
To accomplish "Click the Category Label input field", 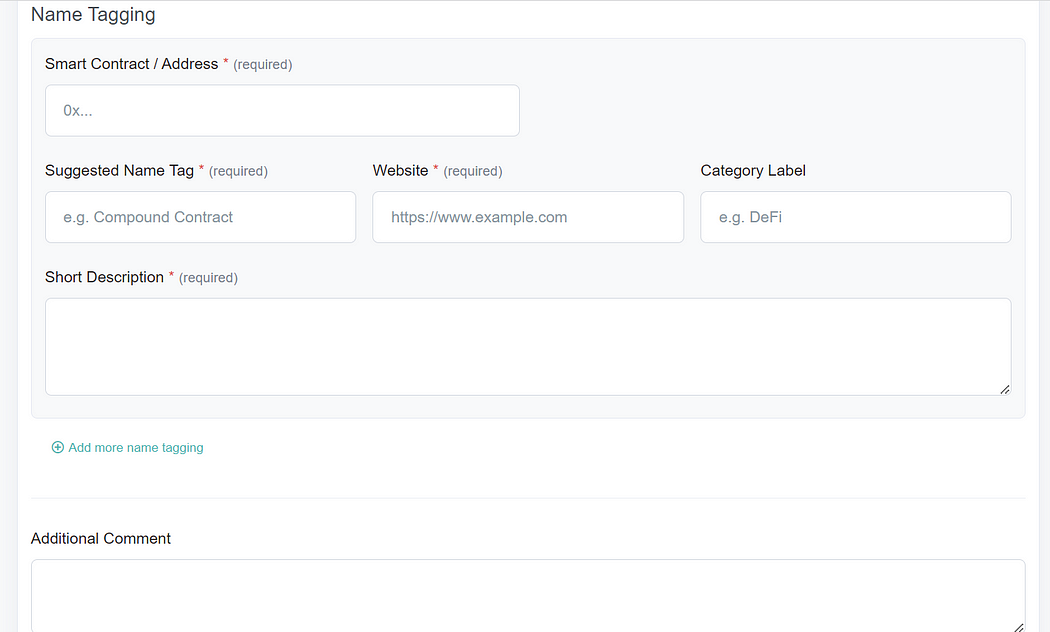I will tap(855, 217).
